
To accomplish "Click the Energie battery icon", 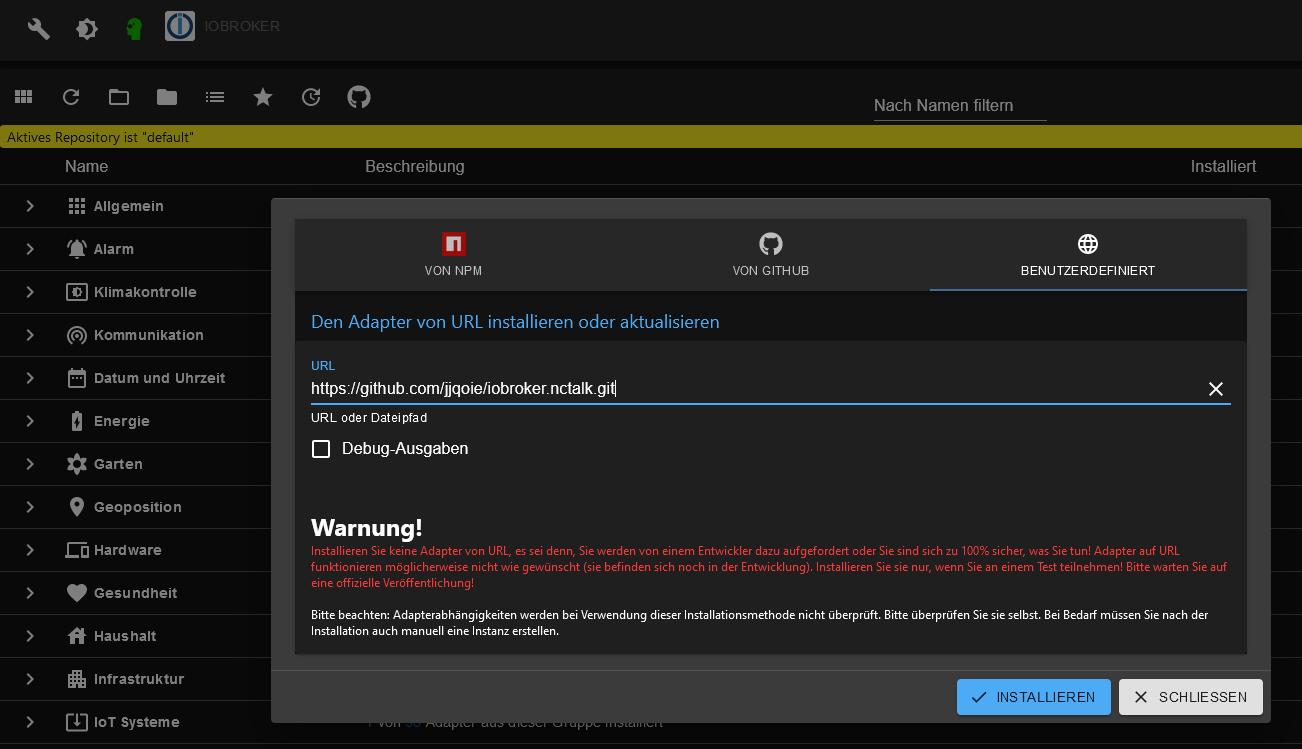I will (77, 421).
